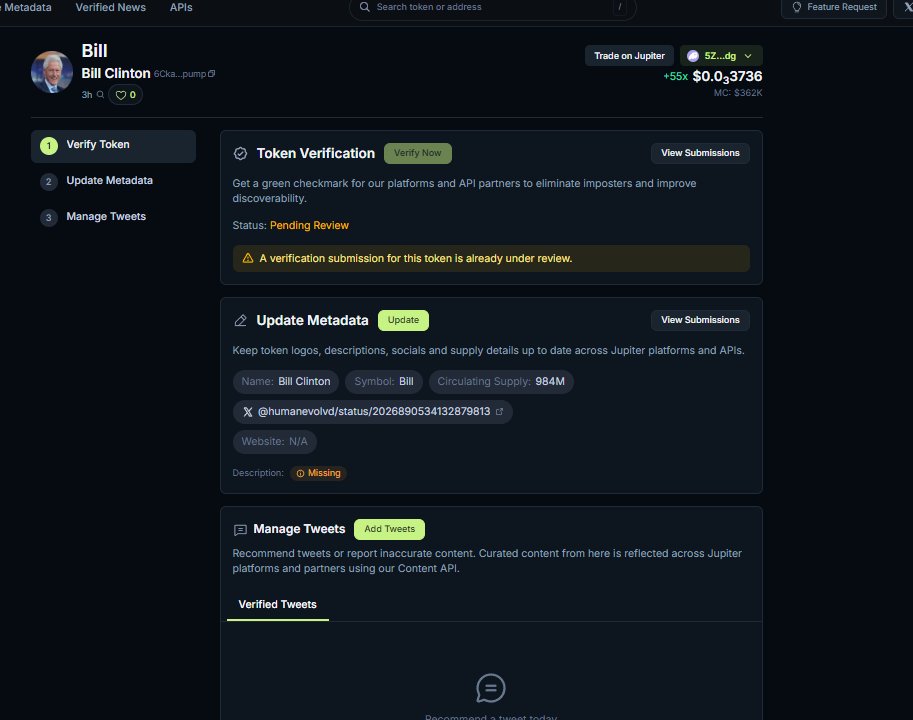Click the +55x gain indicator

[675, 76]
